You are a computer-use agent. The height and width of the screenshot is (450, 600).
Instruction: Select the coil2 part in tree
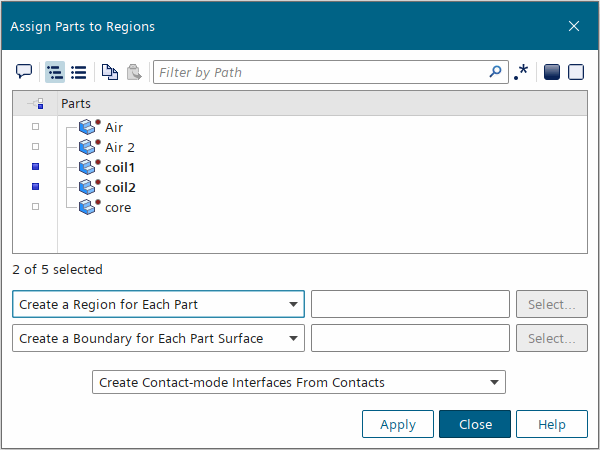point(119,187)
